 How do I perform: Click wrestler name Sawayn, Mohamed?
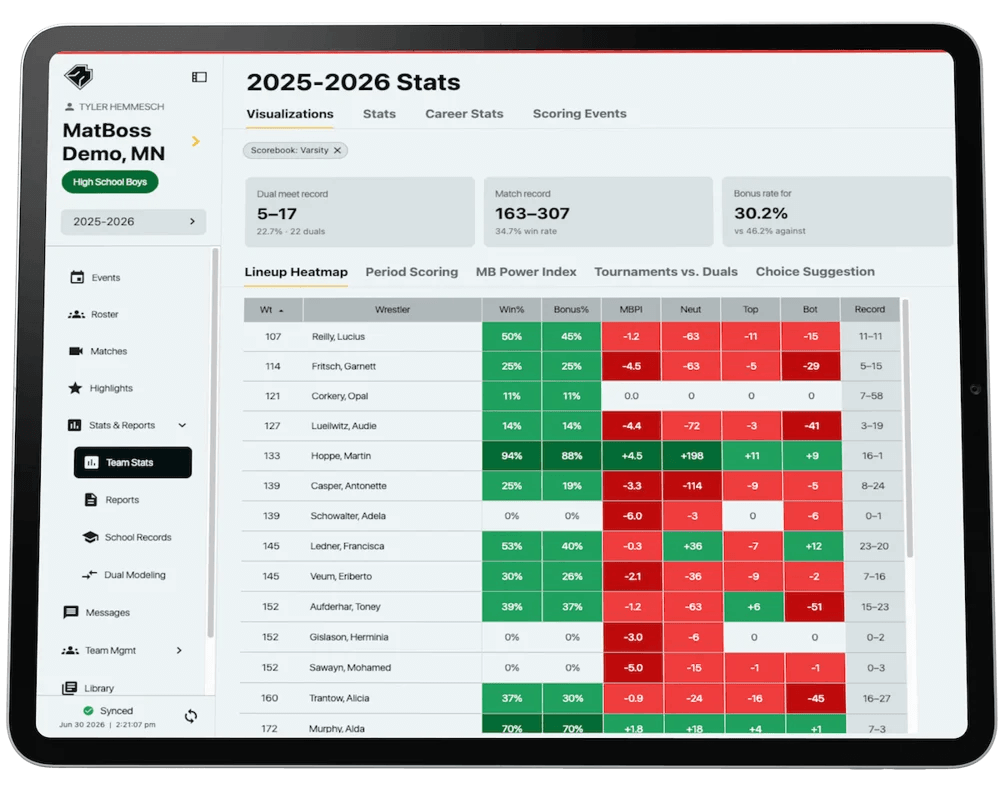tap(349, 667)
